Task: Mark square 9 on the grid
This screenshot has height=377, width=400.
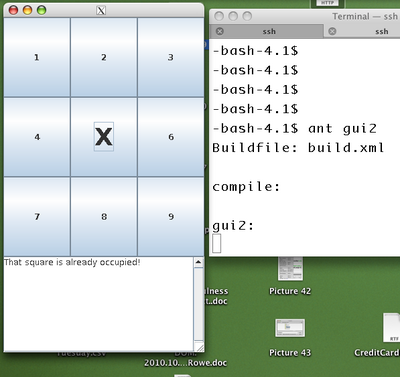Action: [171, 217]
